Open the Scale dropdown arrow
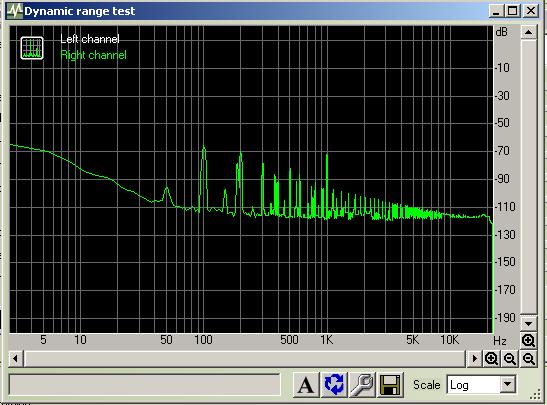 508,385
